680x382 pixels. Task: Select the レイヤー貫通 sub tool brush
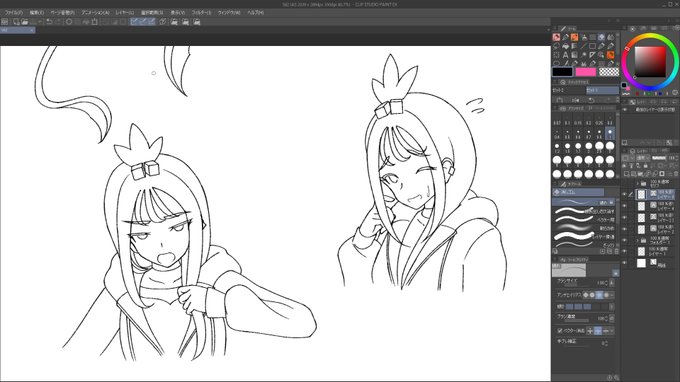pyautogui.click(x=584, y=237)
